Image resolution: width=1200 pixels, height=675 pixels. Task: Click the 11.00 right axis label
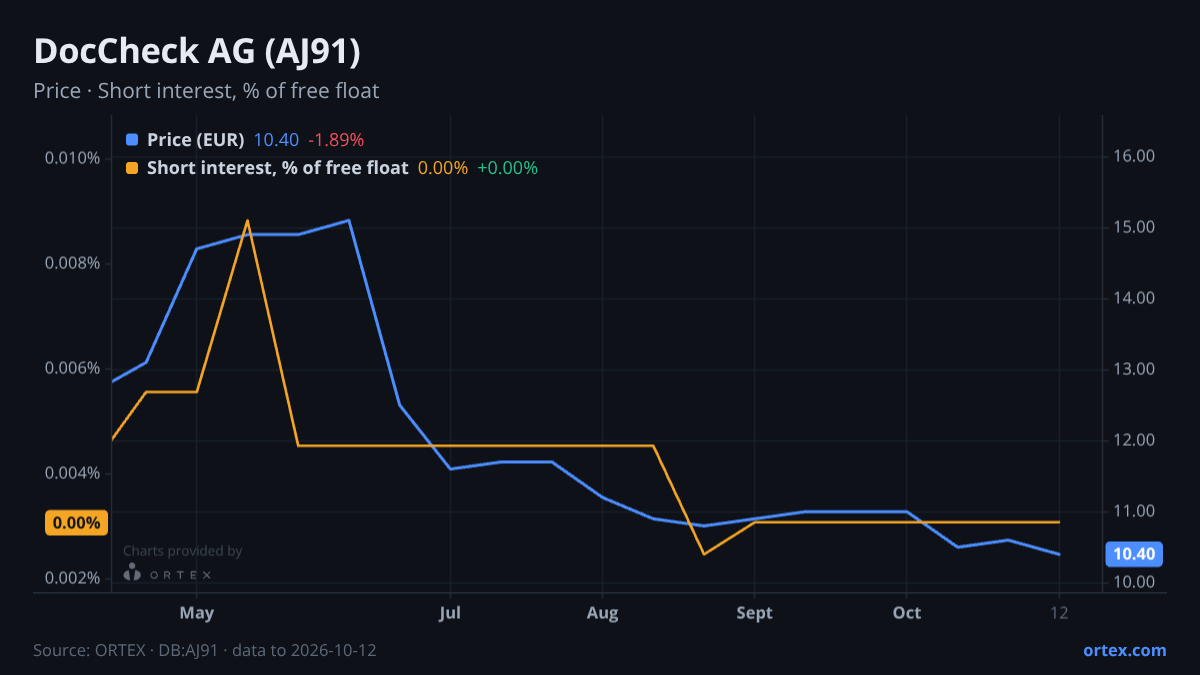pyautogui.click(x=1133, y=511)
